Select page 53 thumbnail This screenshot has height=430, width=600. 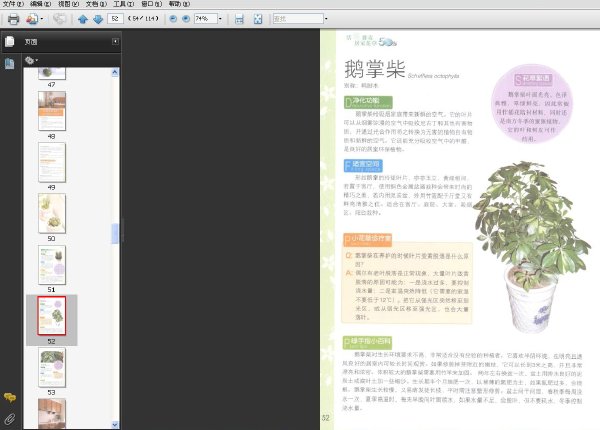(52, 367)
